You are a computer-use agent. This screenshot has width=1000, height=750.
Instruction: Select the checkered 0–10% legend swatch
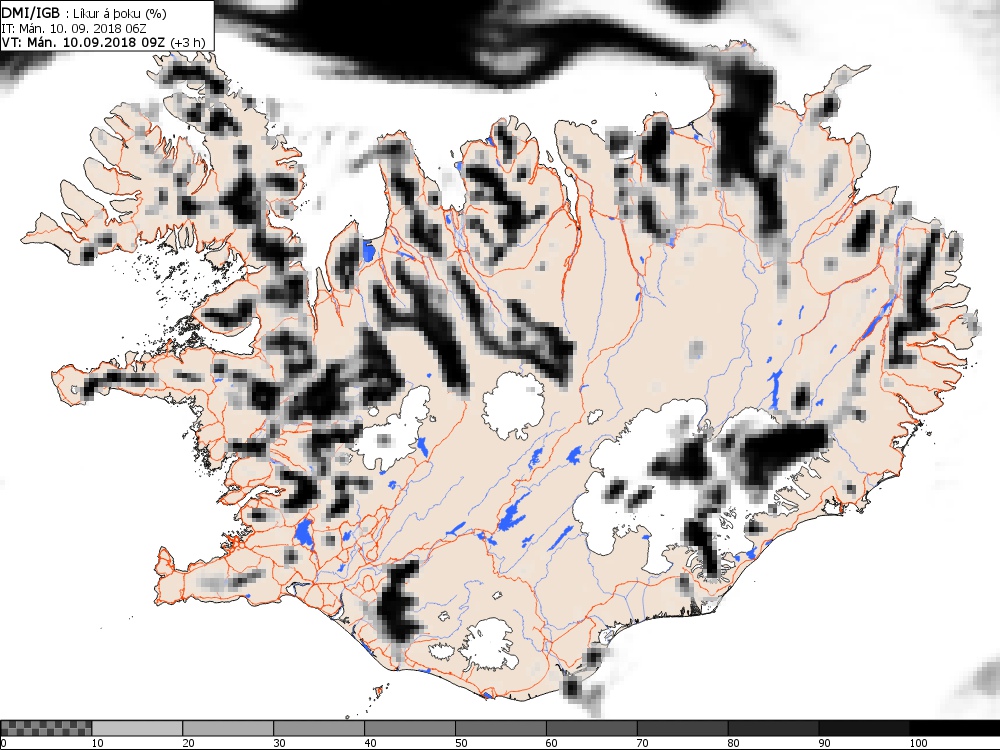(46, 728)
